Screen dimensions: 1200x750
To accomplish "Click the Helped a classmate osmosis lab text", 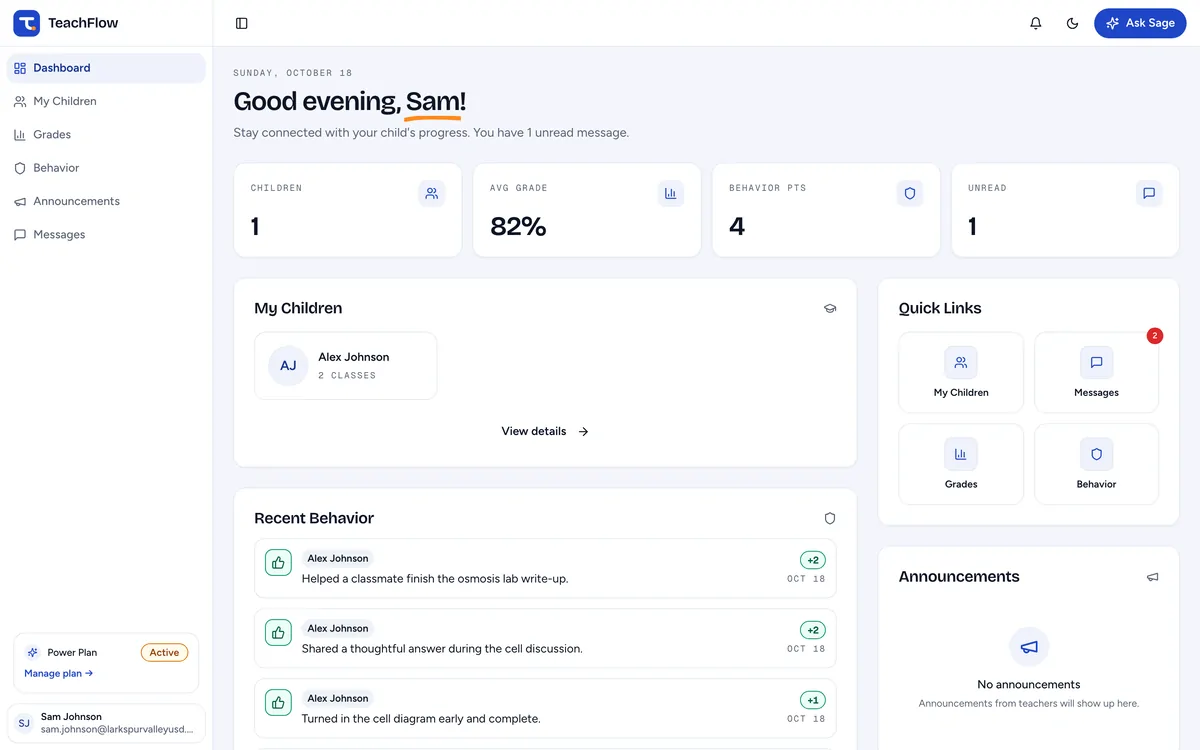I will (435, 579).
